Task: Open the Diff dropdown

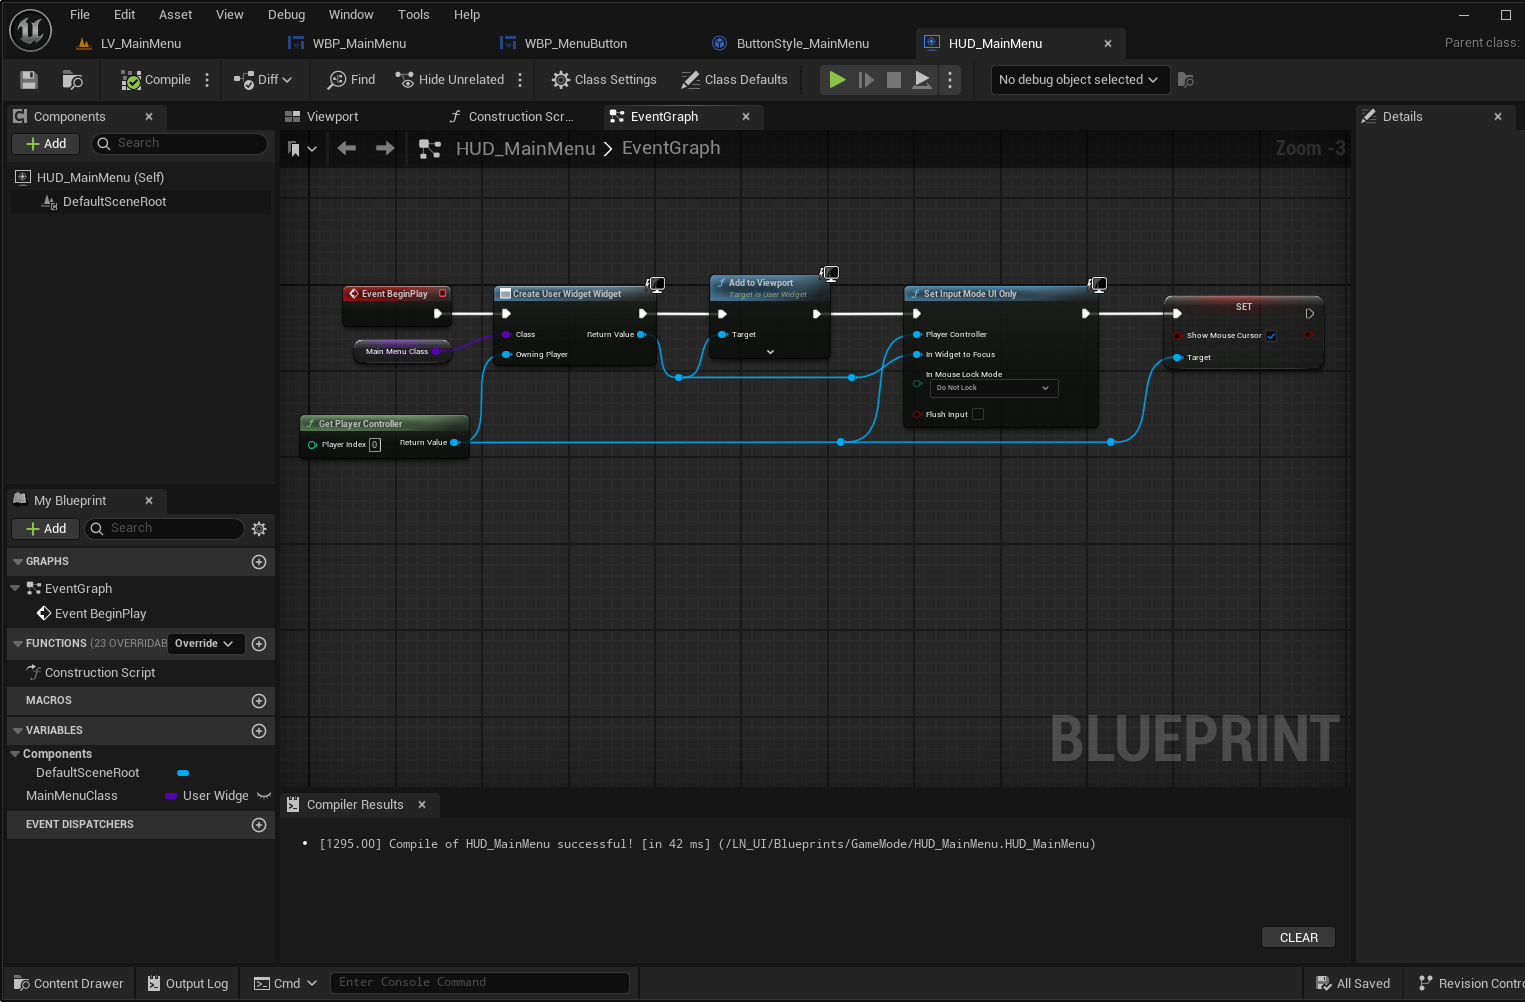Action: click(263, 80)
